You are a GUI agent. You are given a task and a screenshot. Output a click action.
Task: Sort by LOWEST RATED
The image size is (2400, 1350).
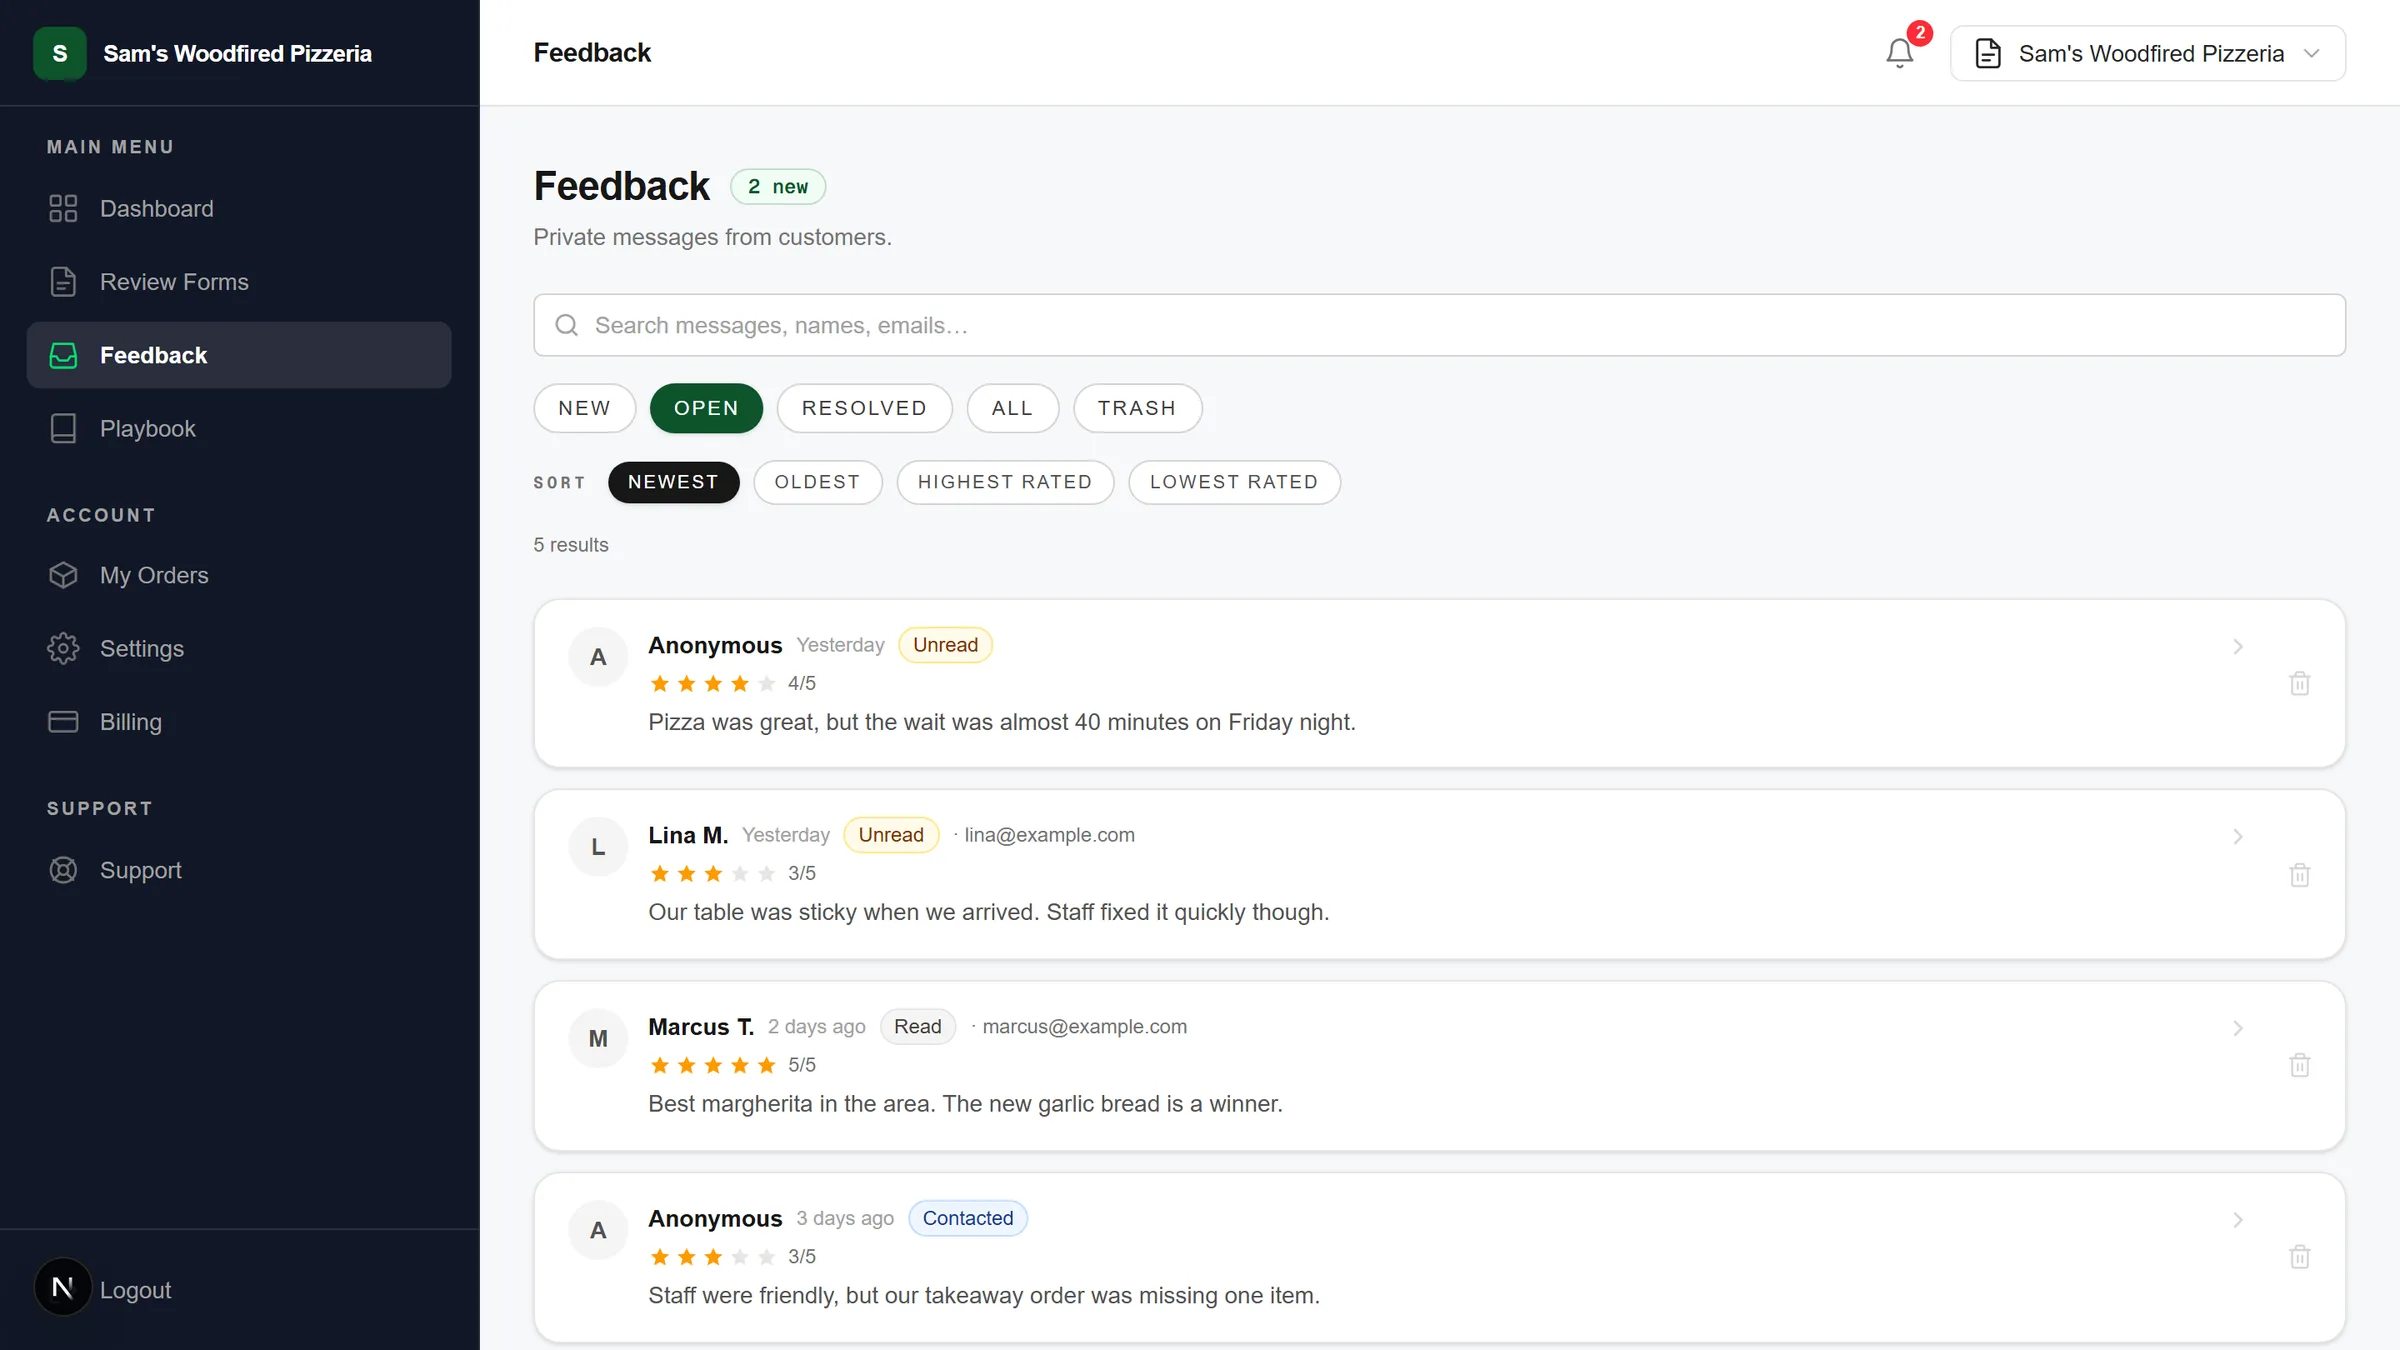(1234, 482)
